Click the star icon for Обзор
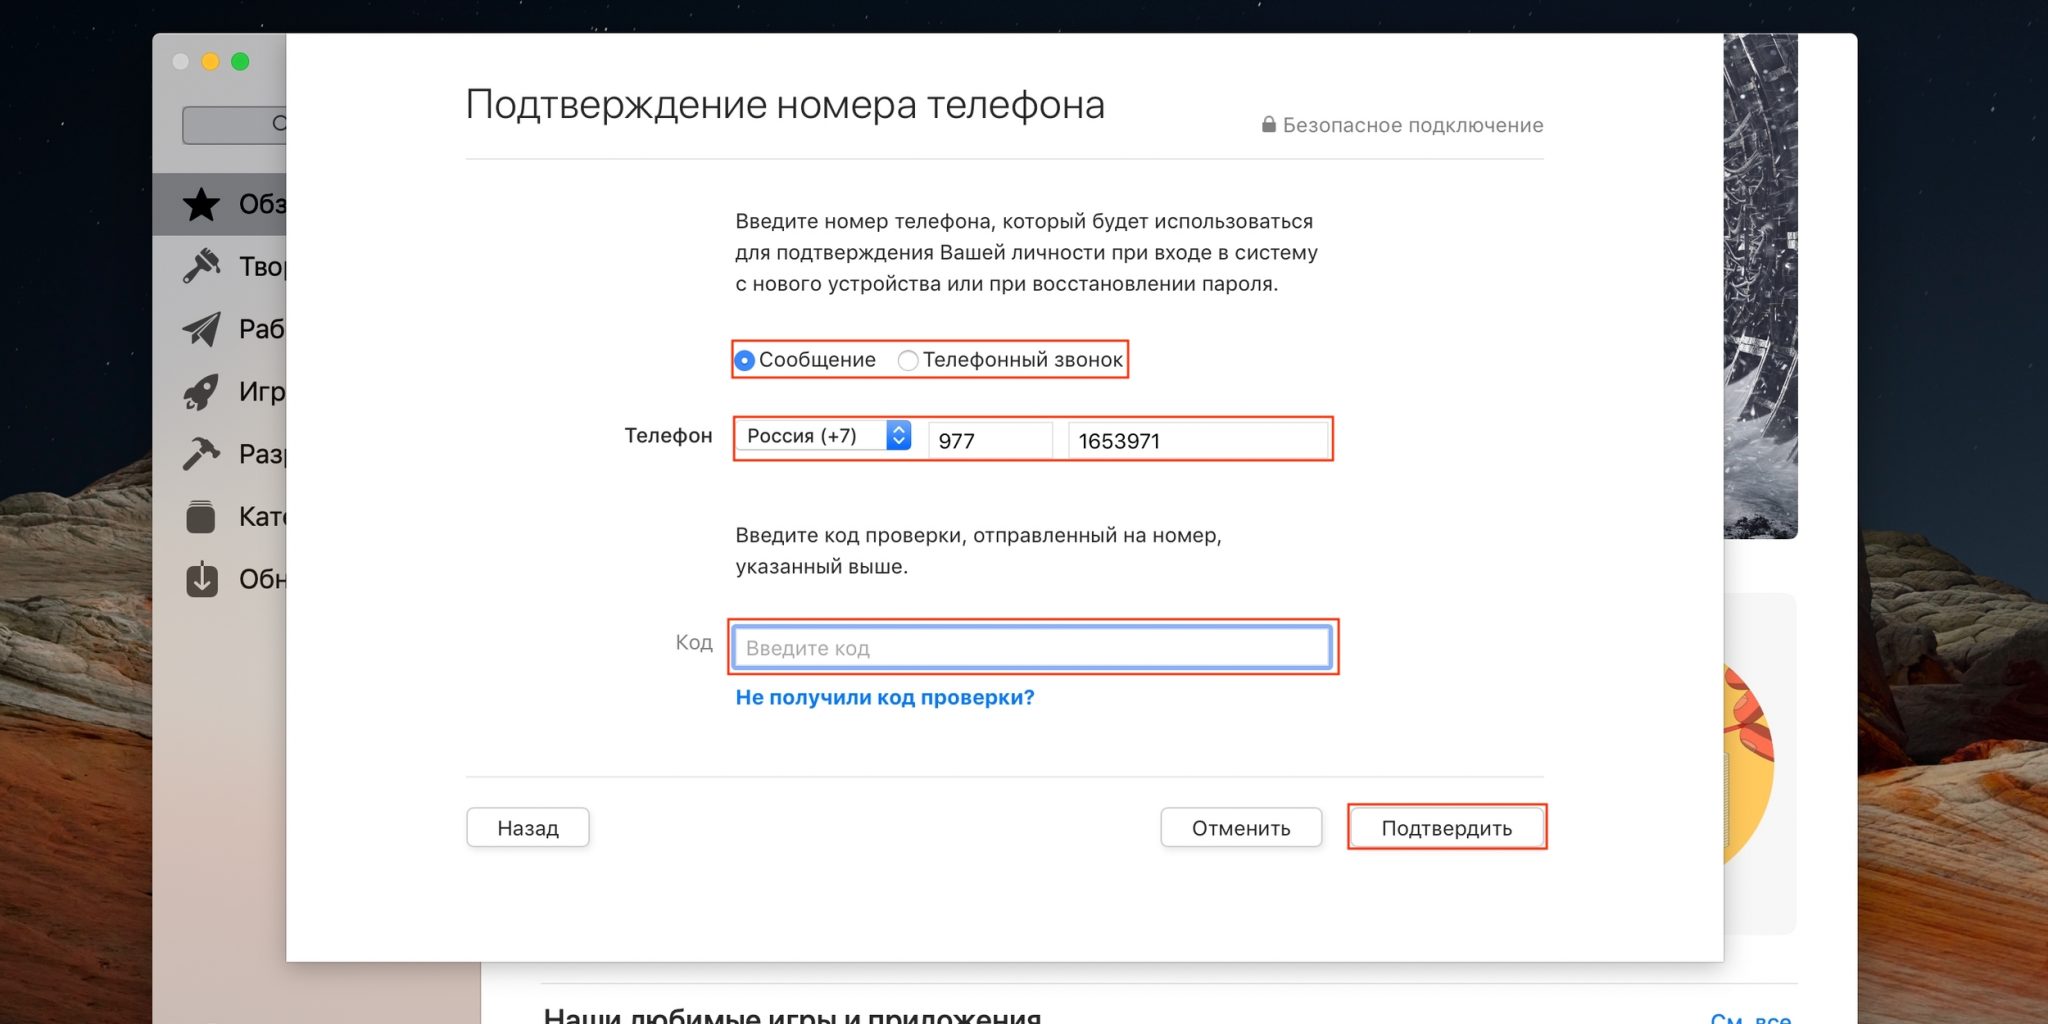The height and width of the screenshot is (1024, 2048). 201,205
